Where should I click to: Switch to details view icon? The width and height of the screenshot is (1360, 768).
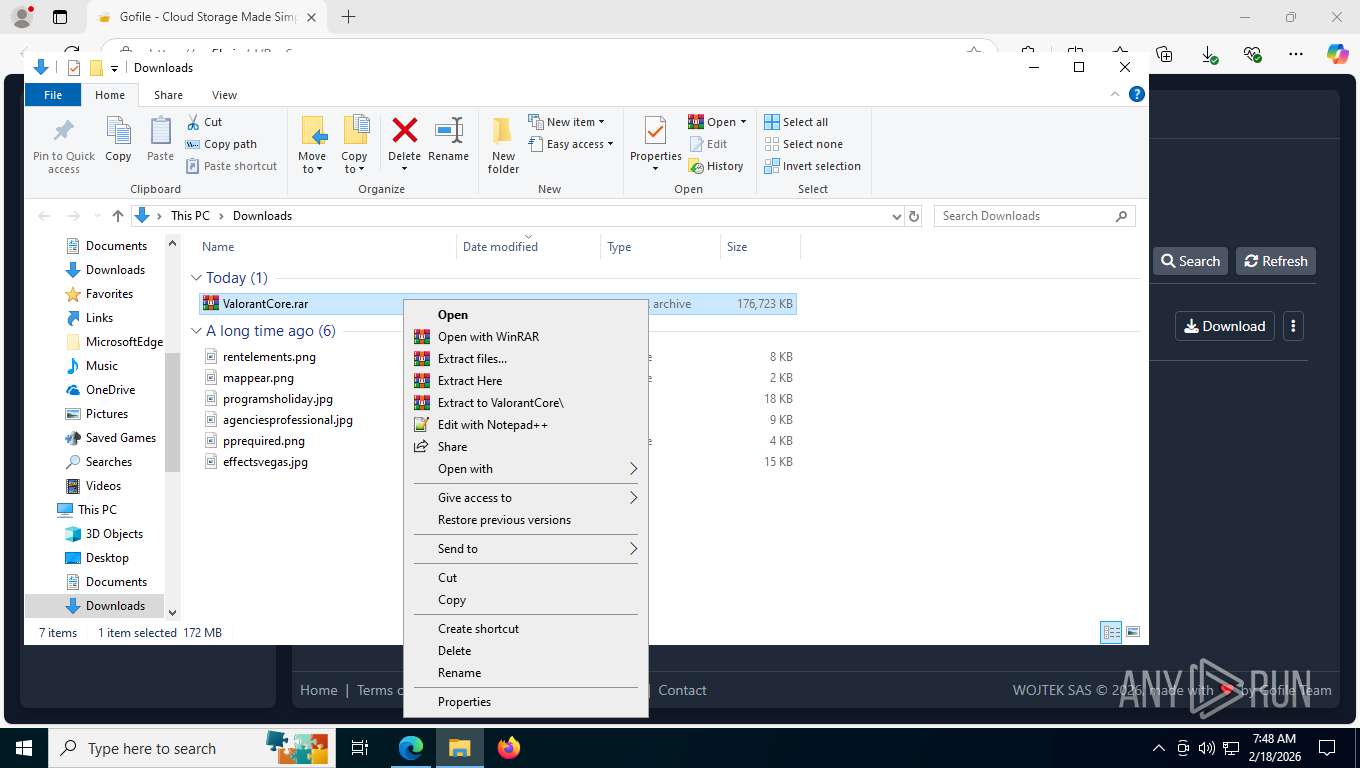1111,632
